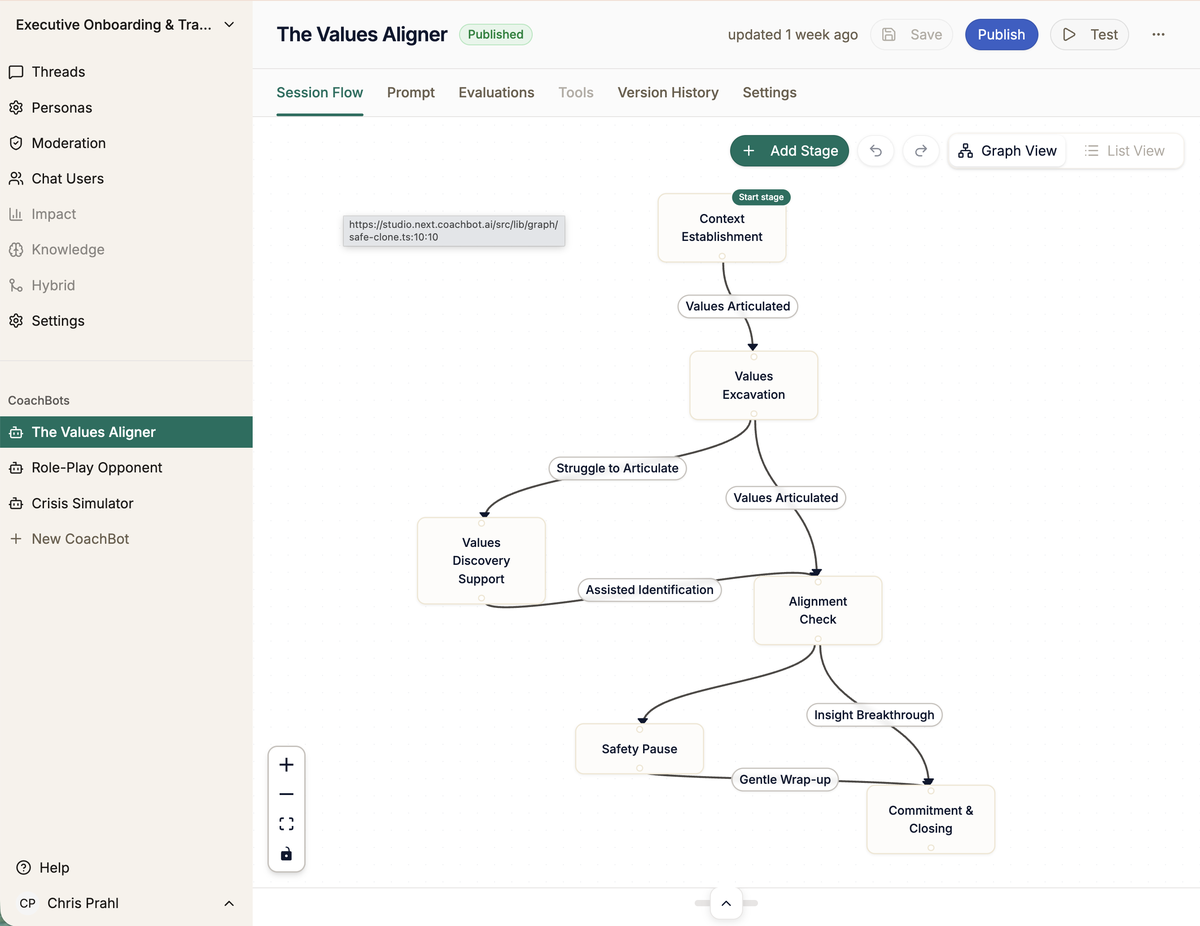Open the three-dot more options menu
1200x926 pixels.
tap(1158, 34)
